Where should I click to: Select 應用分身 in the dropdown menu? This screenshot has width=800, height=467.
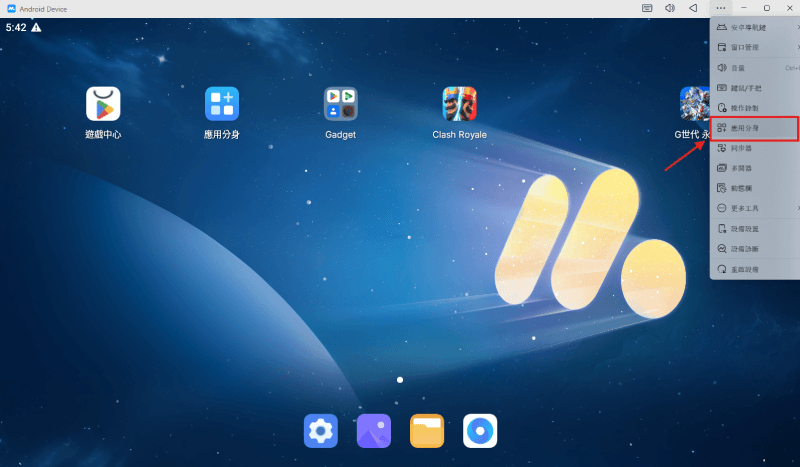pyautogui.click(x=755, y=128)
